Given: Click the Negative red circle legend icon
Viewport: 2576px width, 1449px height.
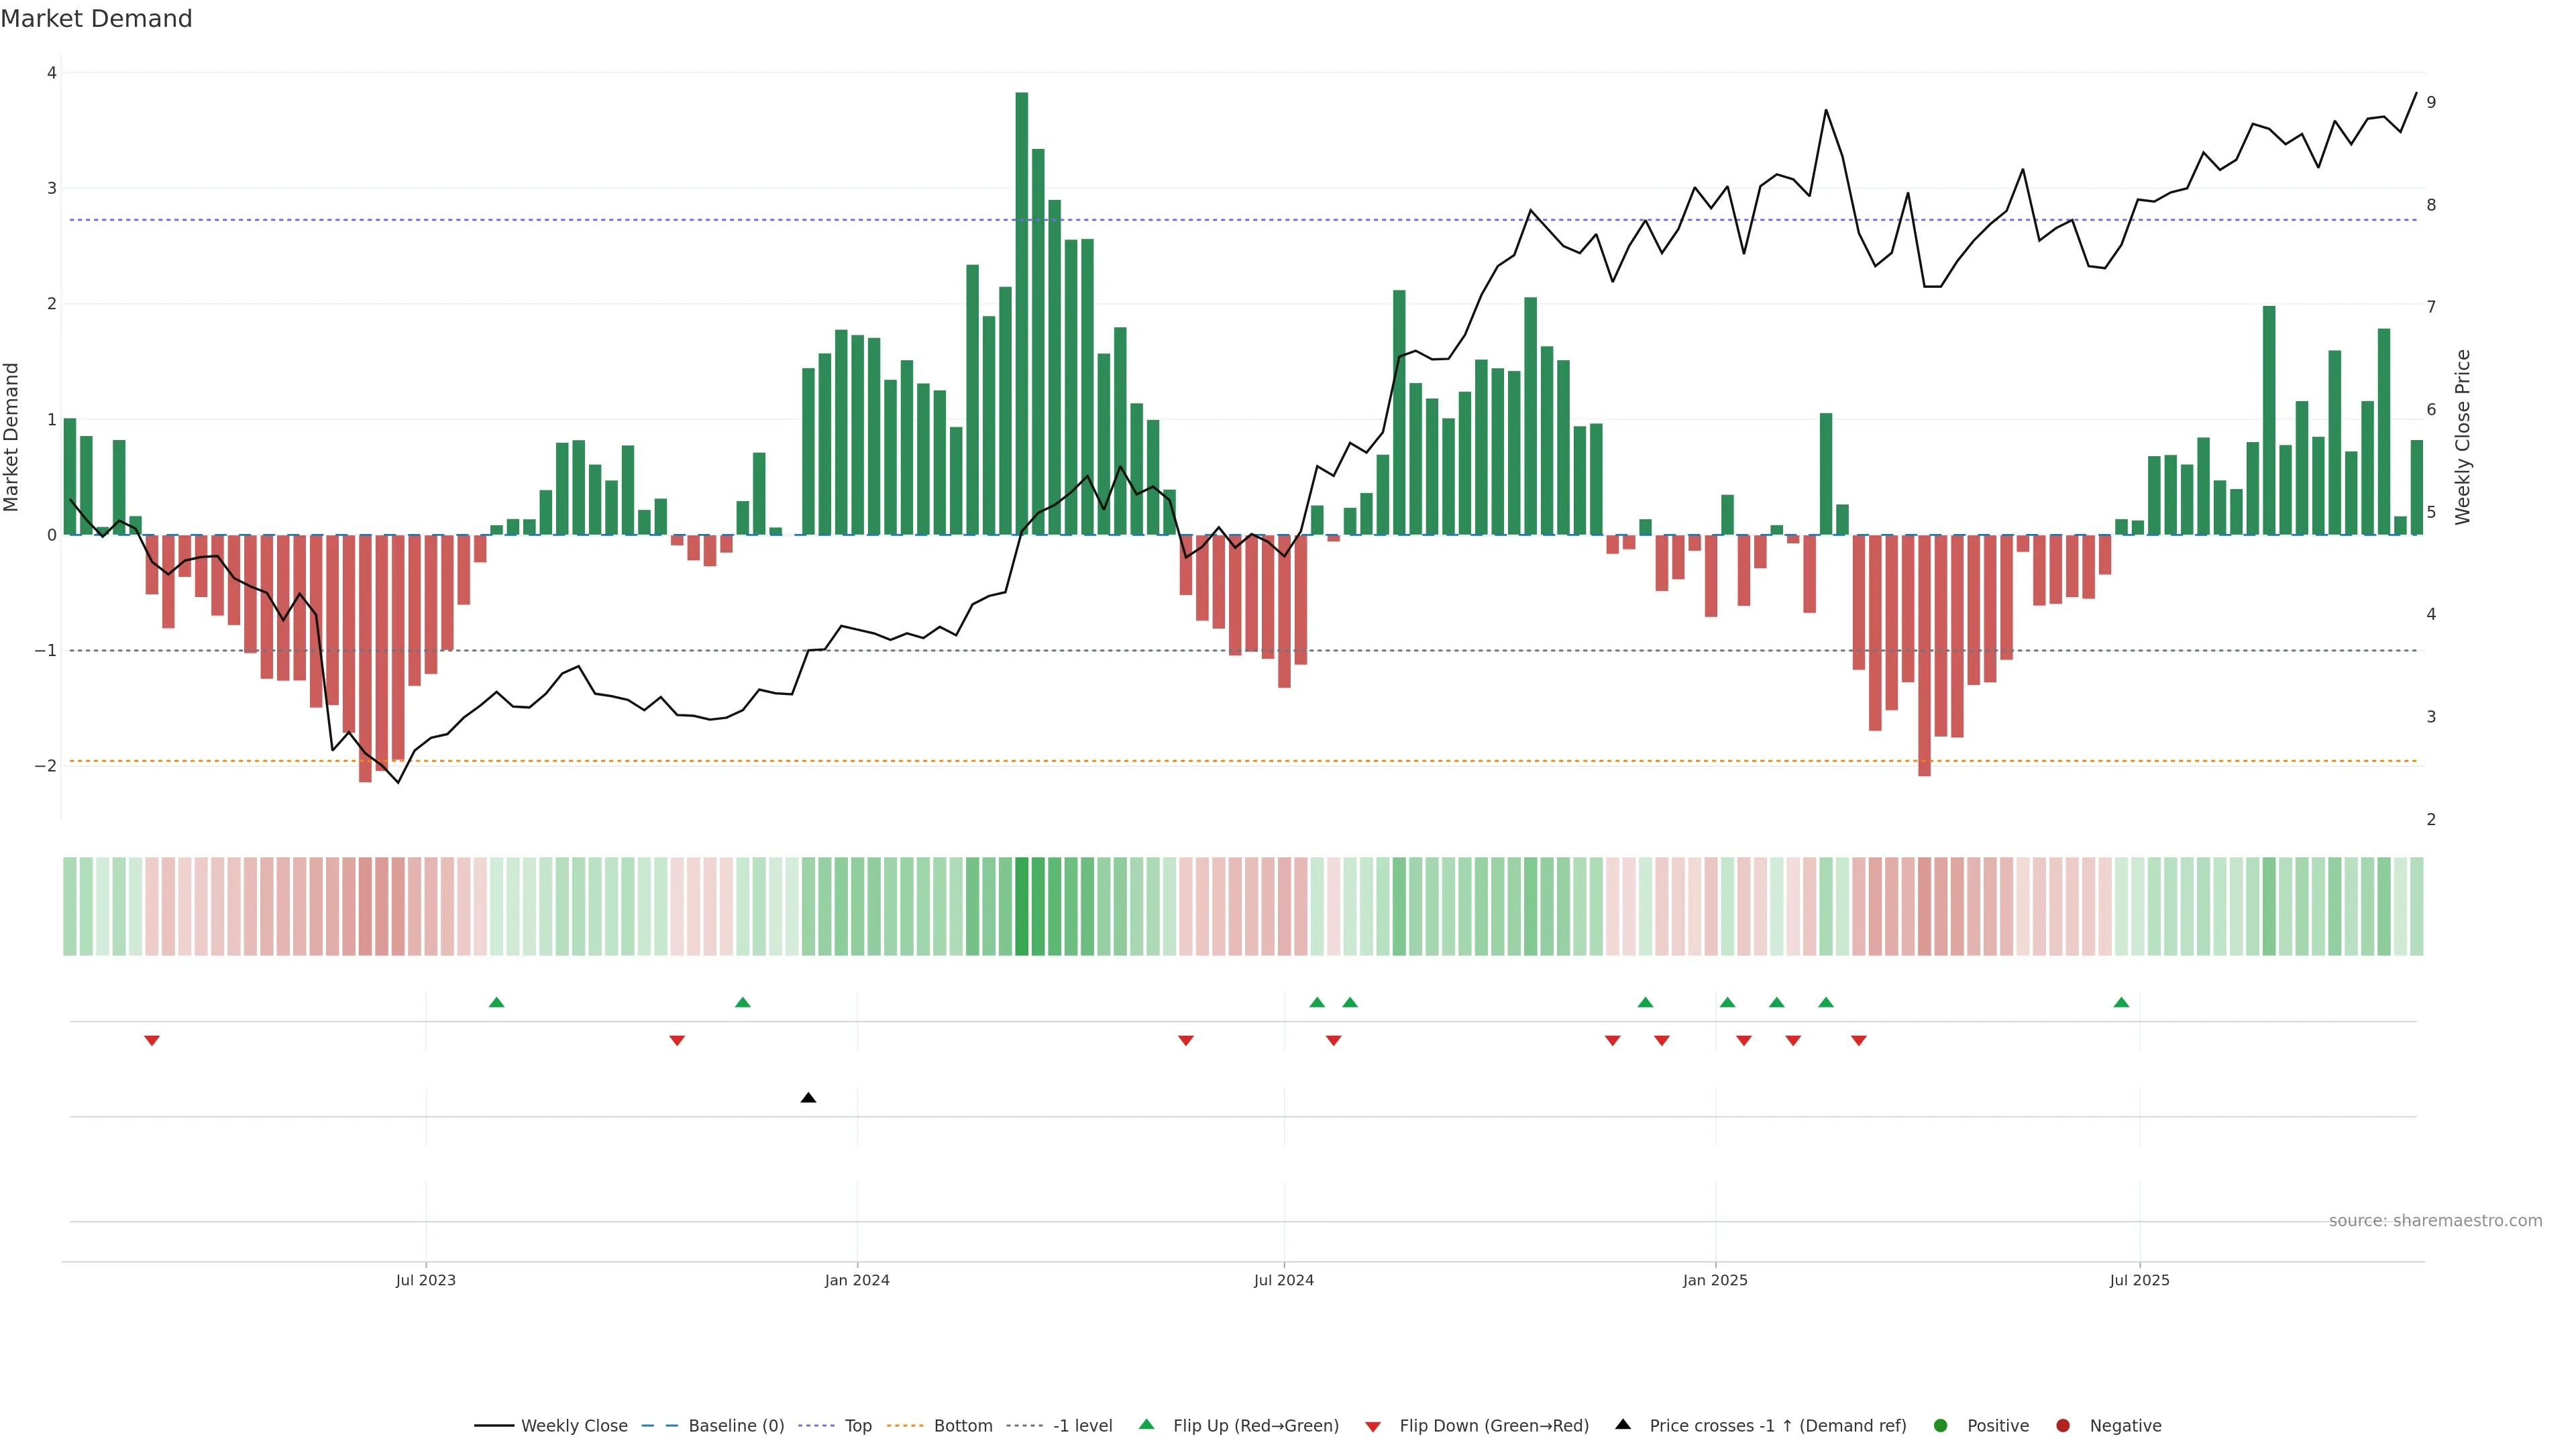Looking at the screenshot, I should pyautogui.click(x=2063, y=1426).
